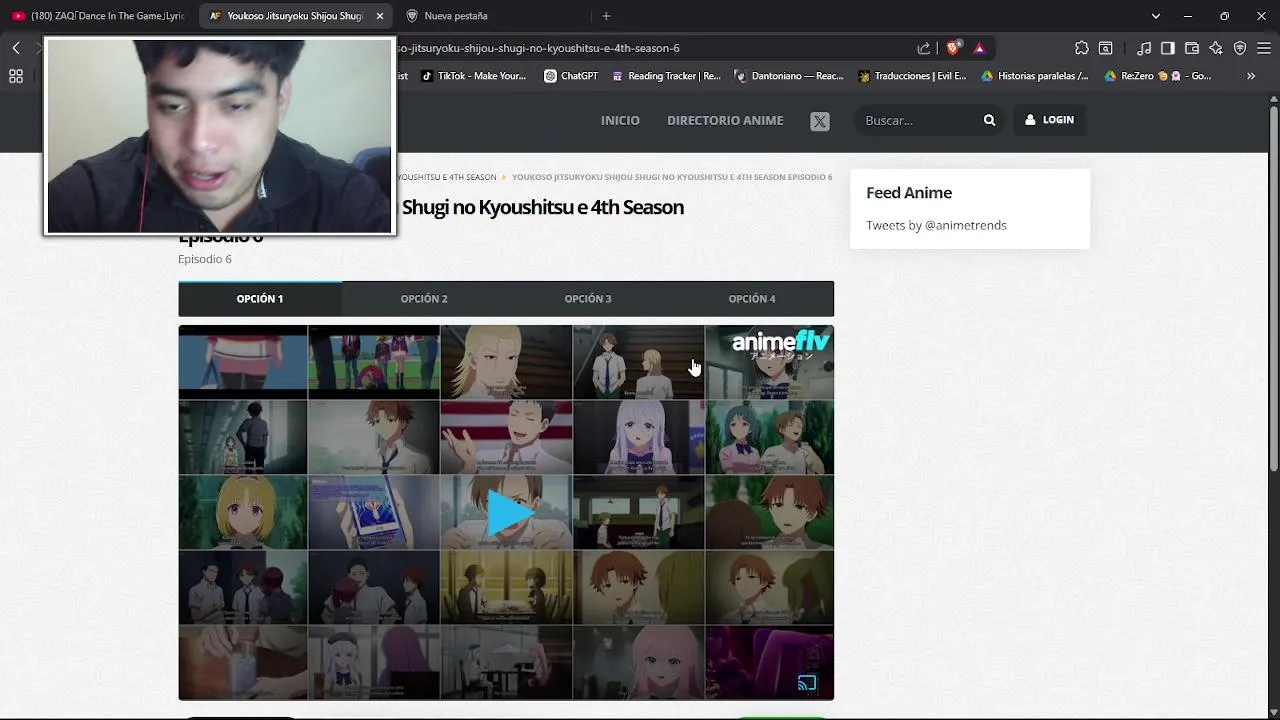Click the animeflv logo on video

pyautogui.click(x=781, y=344)
